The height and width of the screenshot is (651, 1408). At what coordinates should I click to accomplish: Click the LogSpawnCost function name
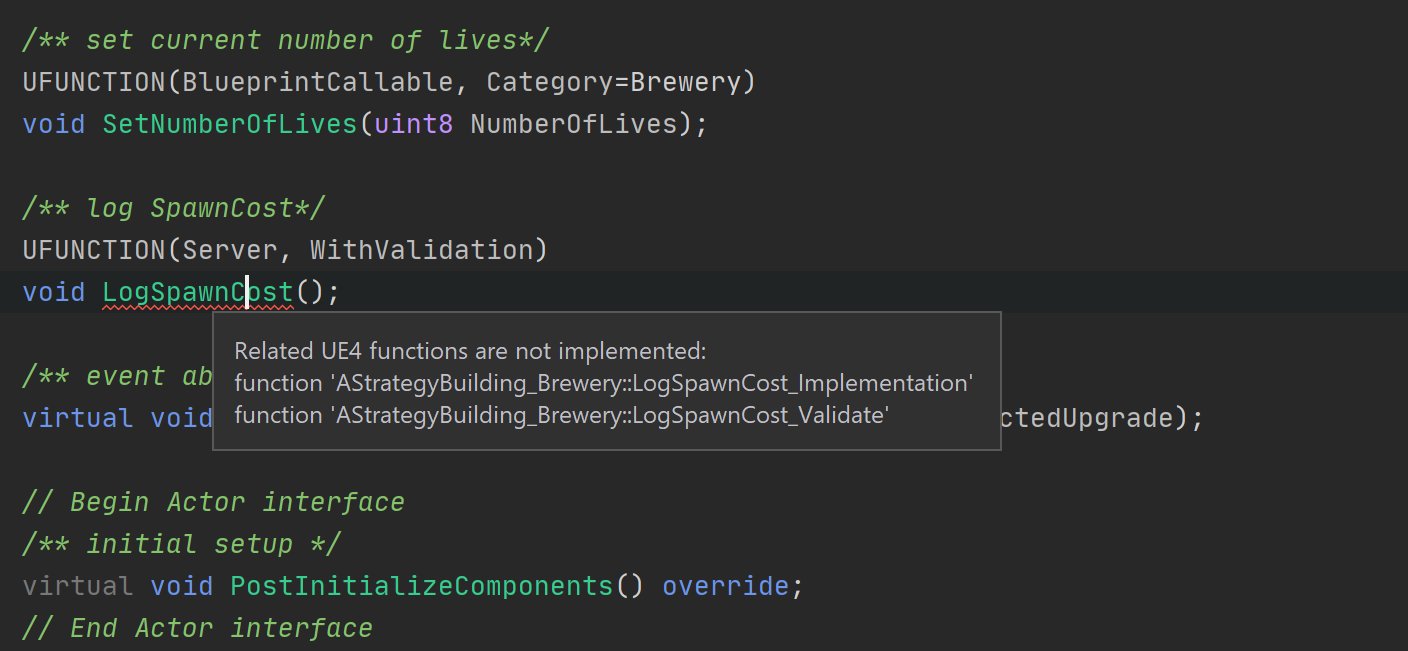[x=198, y=292]
